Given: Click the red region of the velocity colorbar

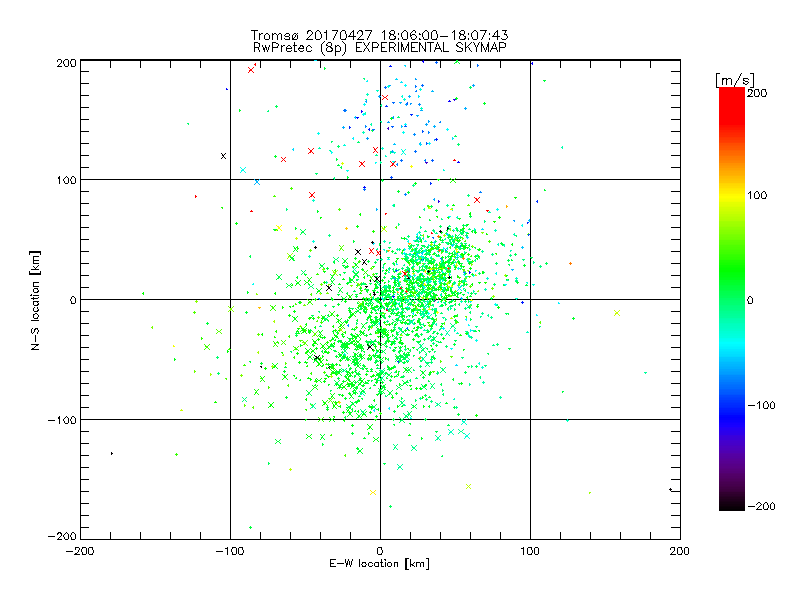Looking at the screenshot, I should point(732,105).
